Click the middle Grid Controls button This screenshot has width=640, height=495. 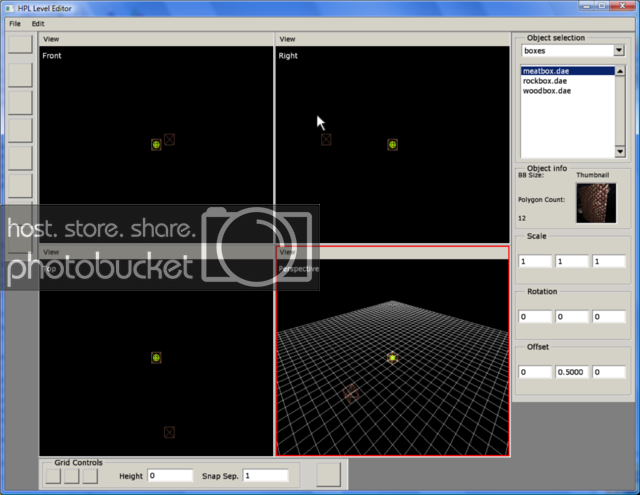pyautogui.click(x=69, y=476)
